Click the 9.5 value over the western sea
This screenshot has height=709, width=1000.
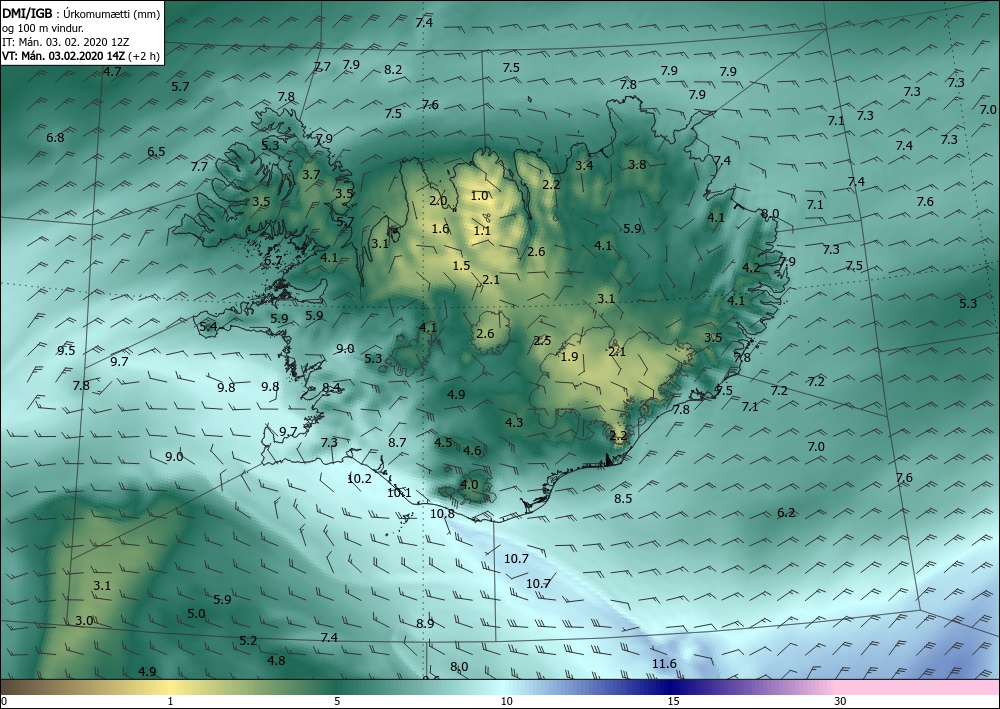click(66, 350)
